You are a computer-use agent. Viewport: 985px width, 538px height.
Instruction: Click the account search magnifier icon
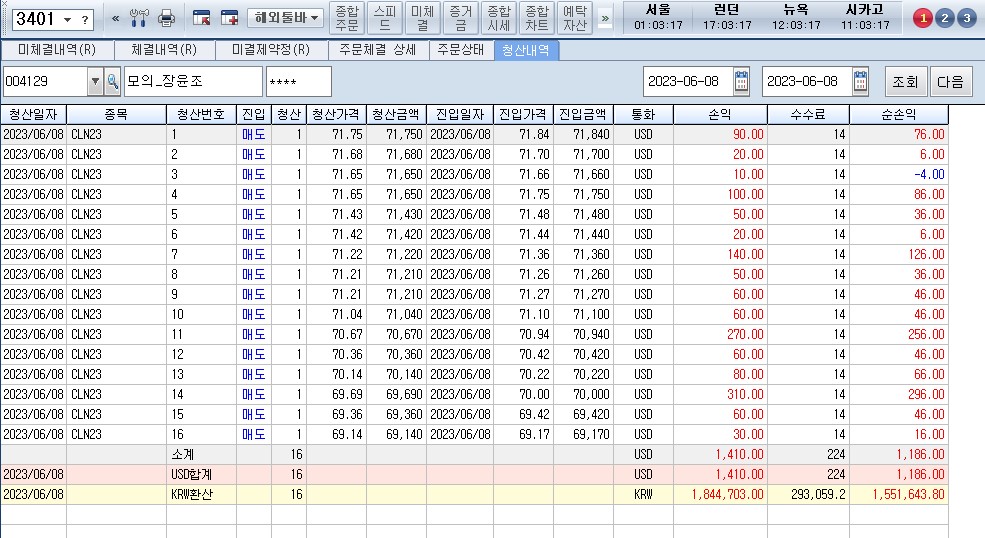point(112,81)
